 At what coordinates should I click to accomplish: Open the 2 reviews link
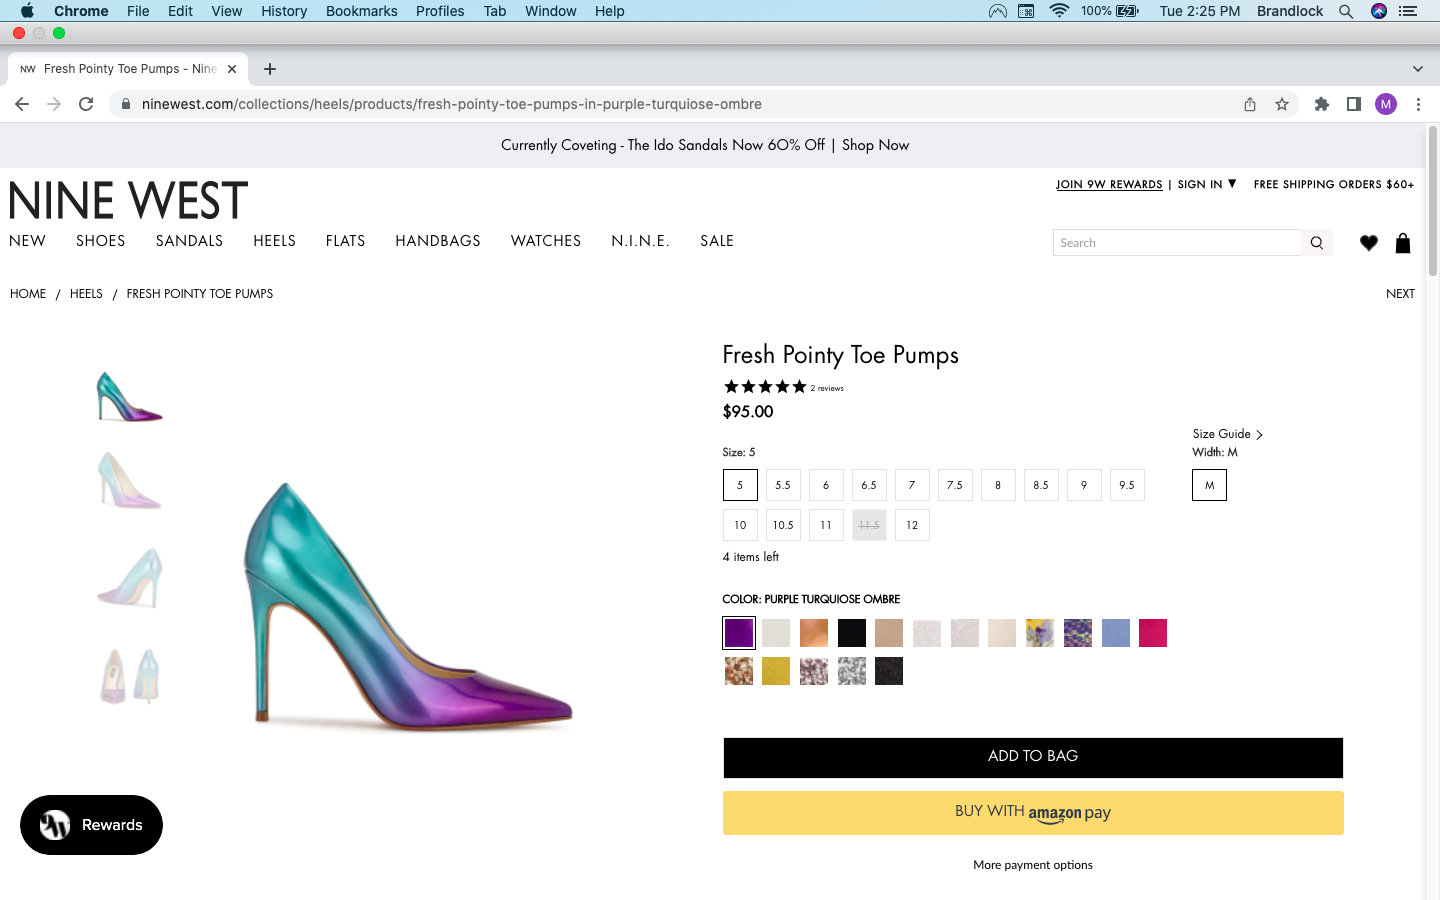coord(827,388)
